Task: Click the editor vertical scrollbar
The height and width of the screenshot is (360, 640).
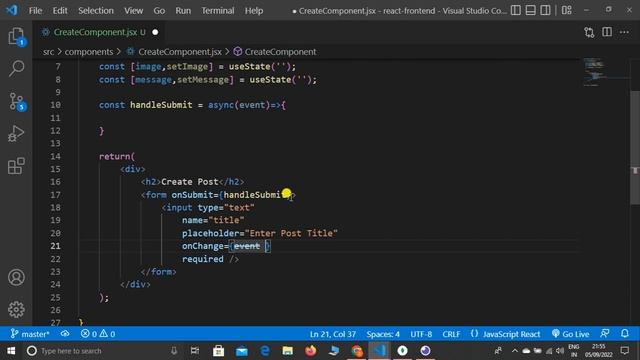Action: click(x=635, y=147)
